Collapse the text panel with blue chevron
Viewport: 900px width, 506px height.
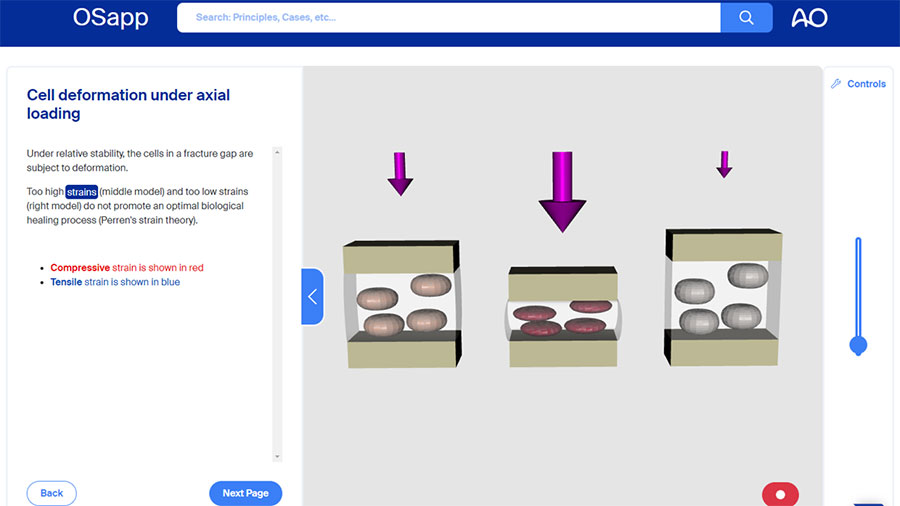(312, 297)
